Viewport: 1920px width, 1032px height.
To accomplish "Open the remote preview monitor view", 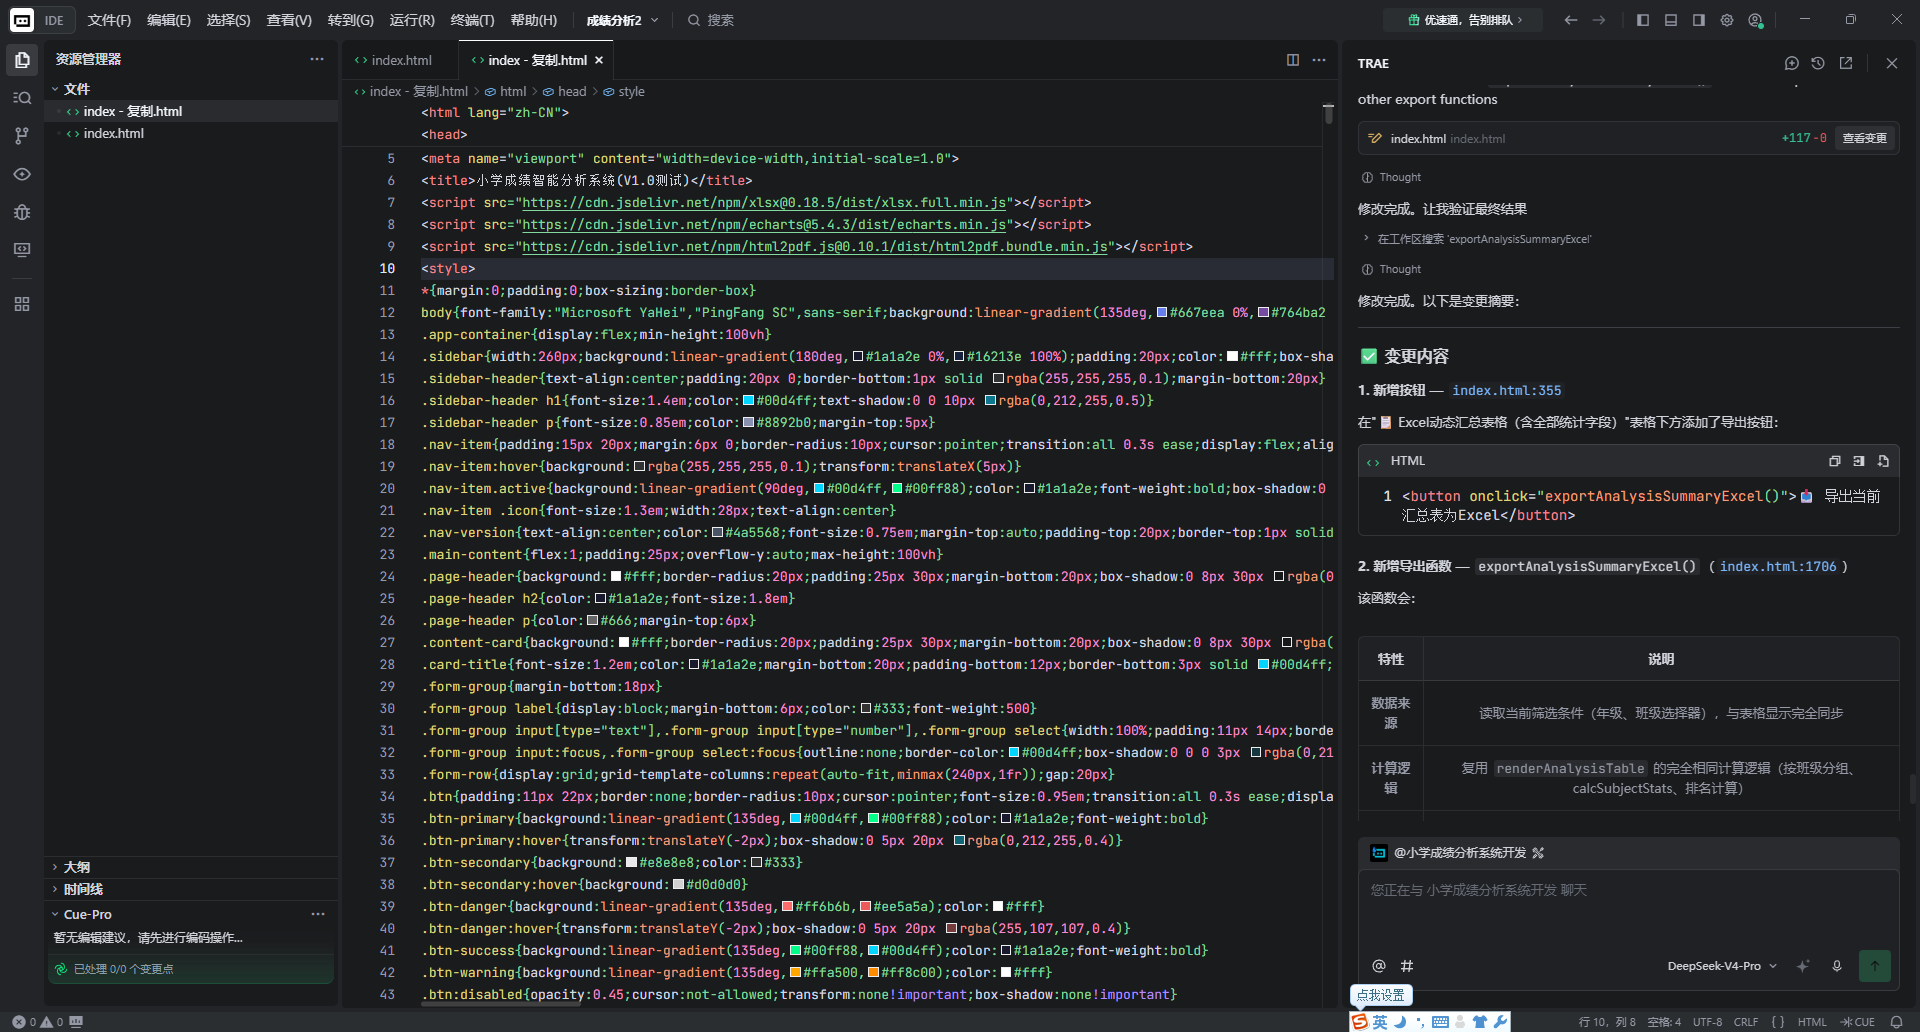I will pos(22,250).
